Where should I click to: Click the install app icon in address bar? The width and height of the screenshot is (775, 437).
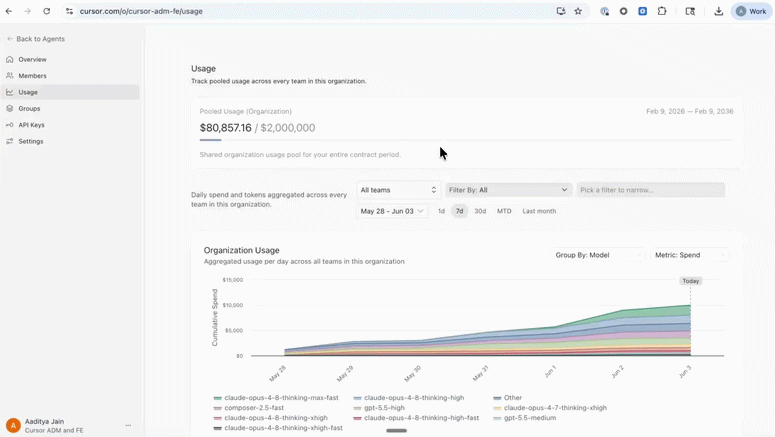[x=560, y=11]
